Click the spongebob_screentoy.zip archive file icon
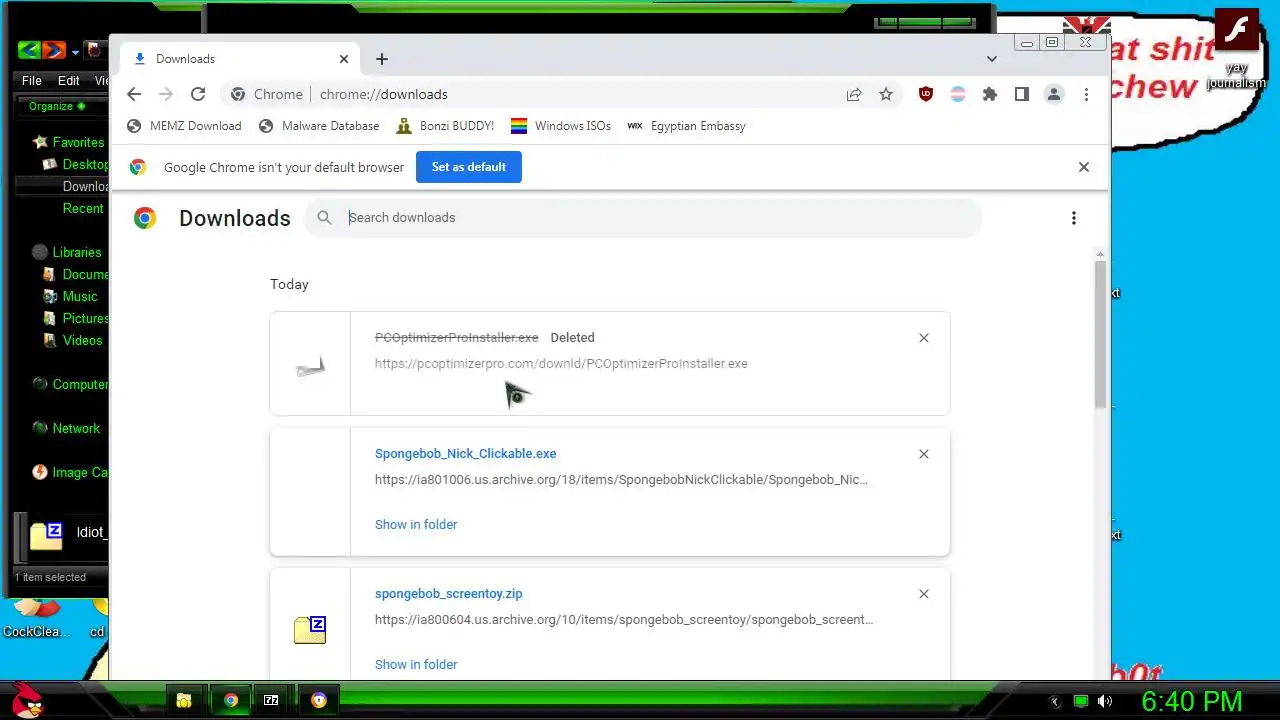The height and width of the screenshot is (720, 1280). coord(310,629)
